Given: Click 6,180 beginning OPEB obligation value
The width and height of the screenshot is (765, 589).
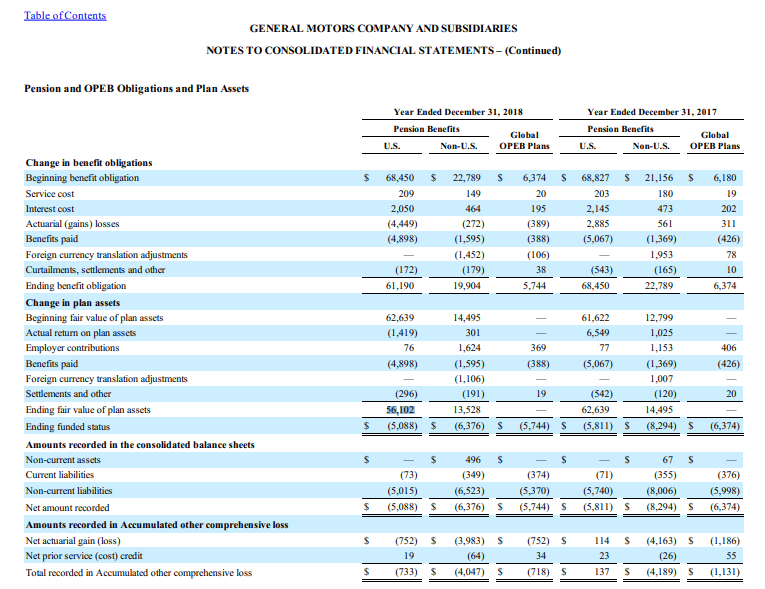Looking at the screenshot, I should click(x=725, y=178).
